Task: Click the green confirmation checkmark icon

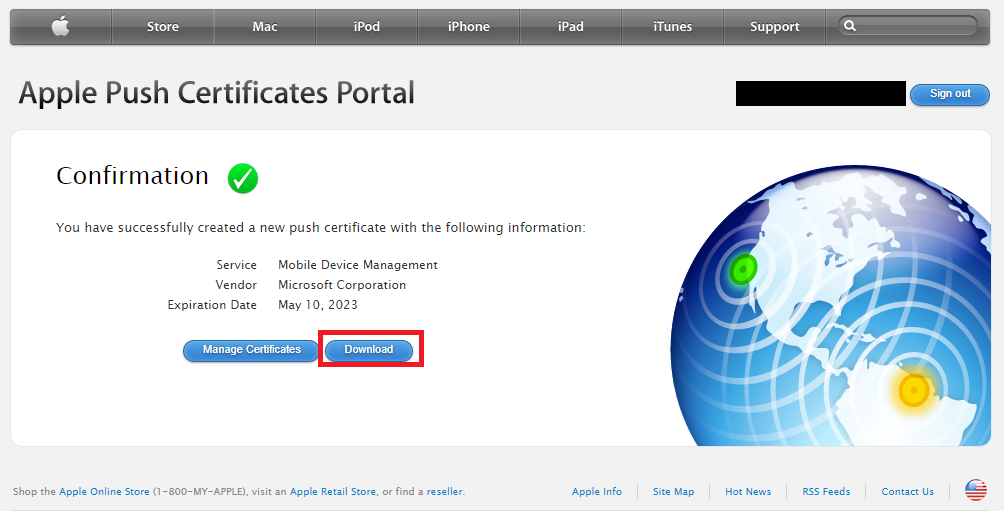Action: 243,178
